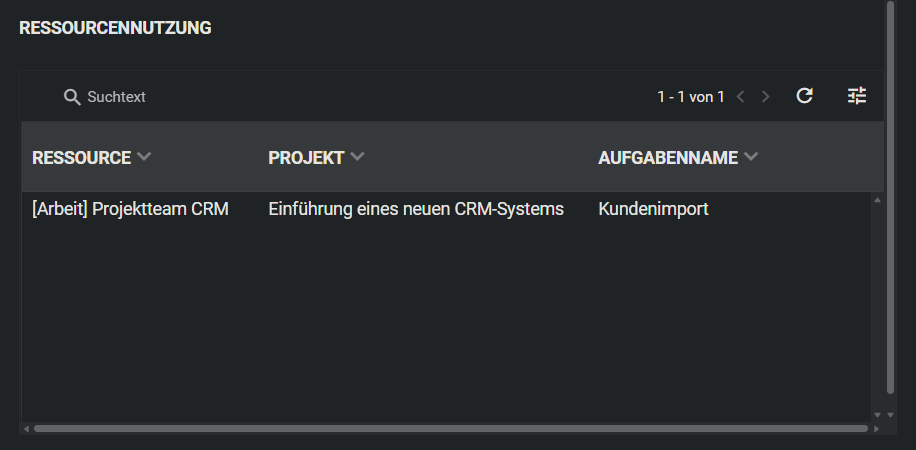Sort by the PROJEKT column header

coord(306,158)
